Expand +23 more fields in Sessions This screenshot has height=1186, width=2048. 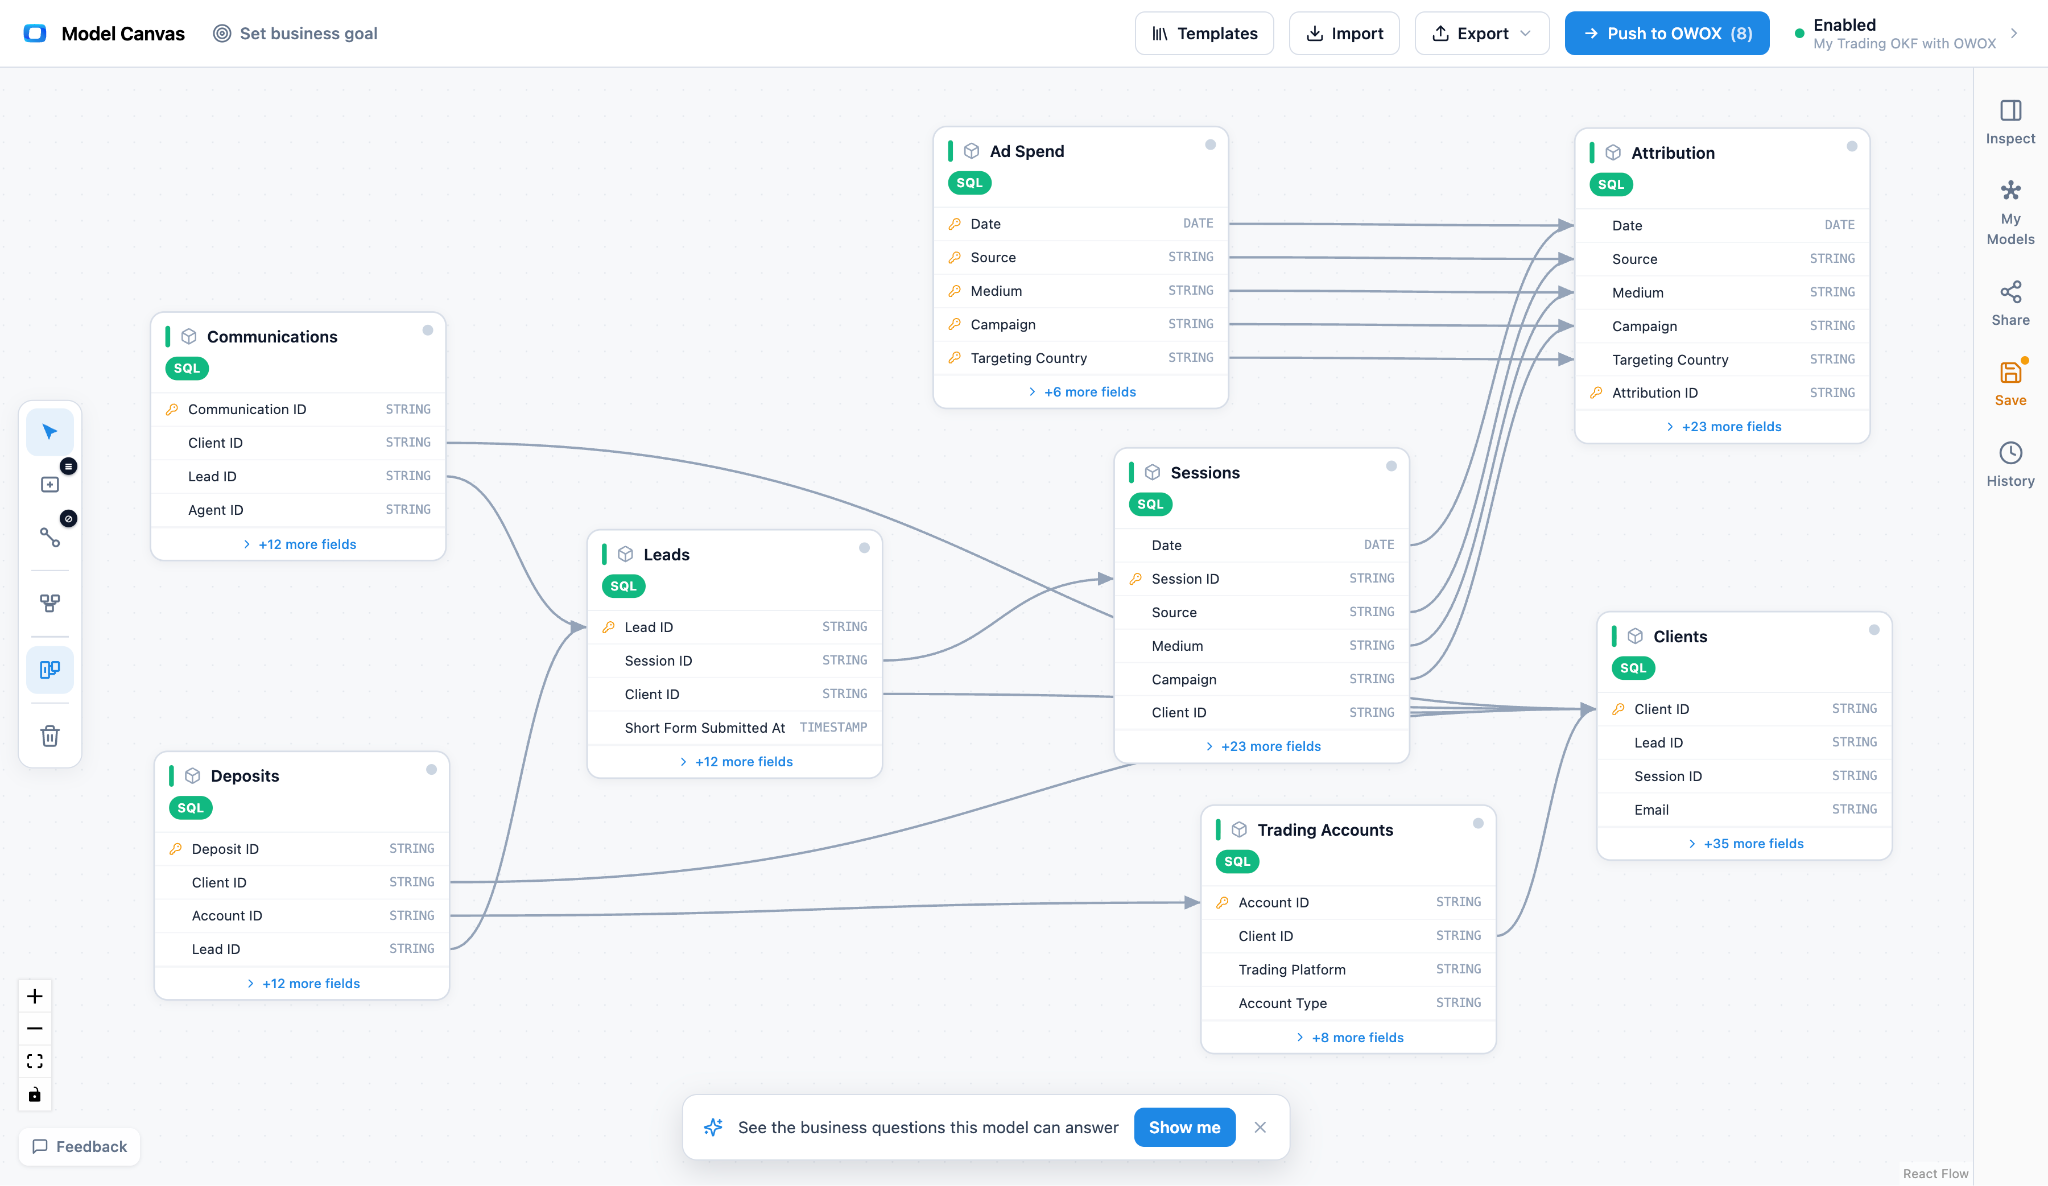click(x=1262, y=746)
